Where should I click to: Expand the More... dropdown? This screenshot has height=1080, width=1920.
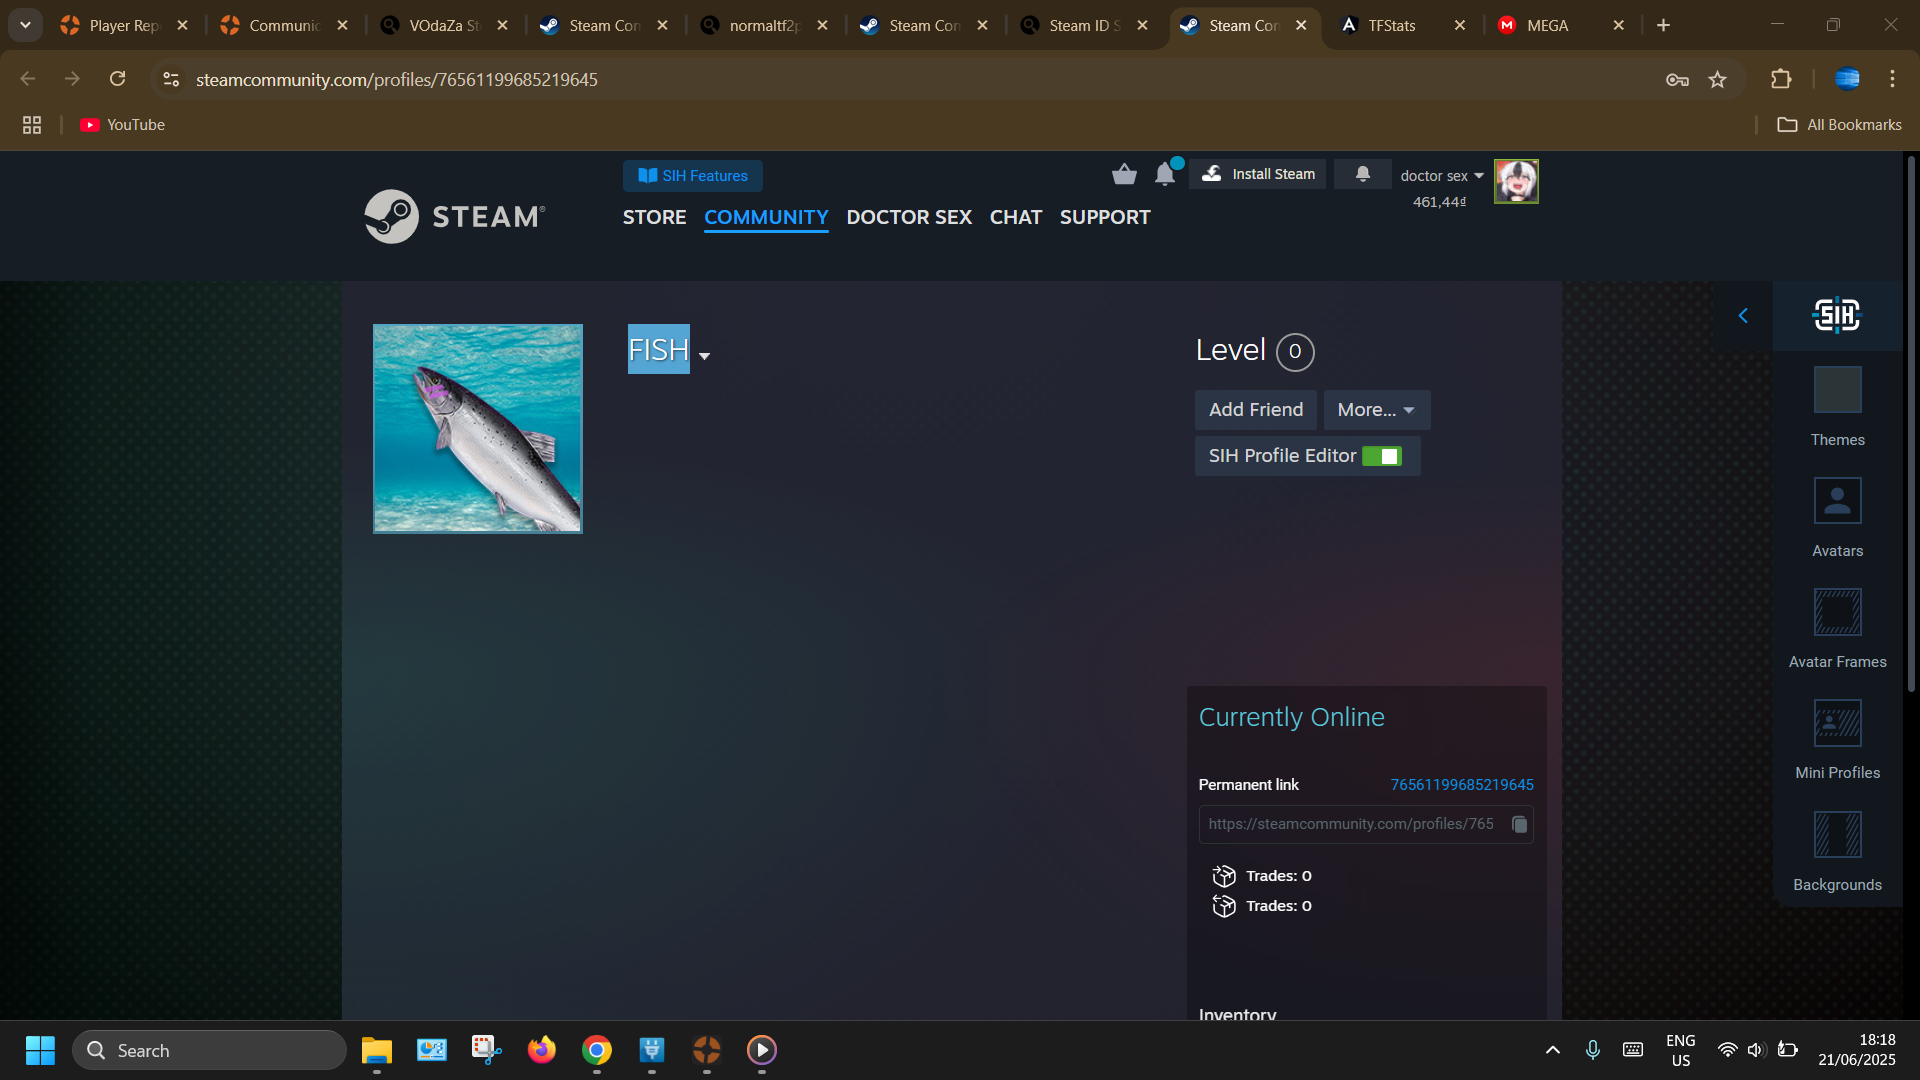click(1377, 410)
